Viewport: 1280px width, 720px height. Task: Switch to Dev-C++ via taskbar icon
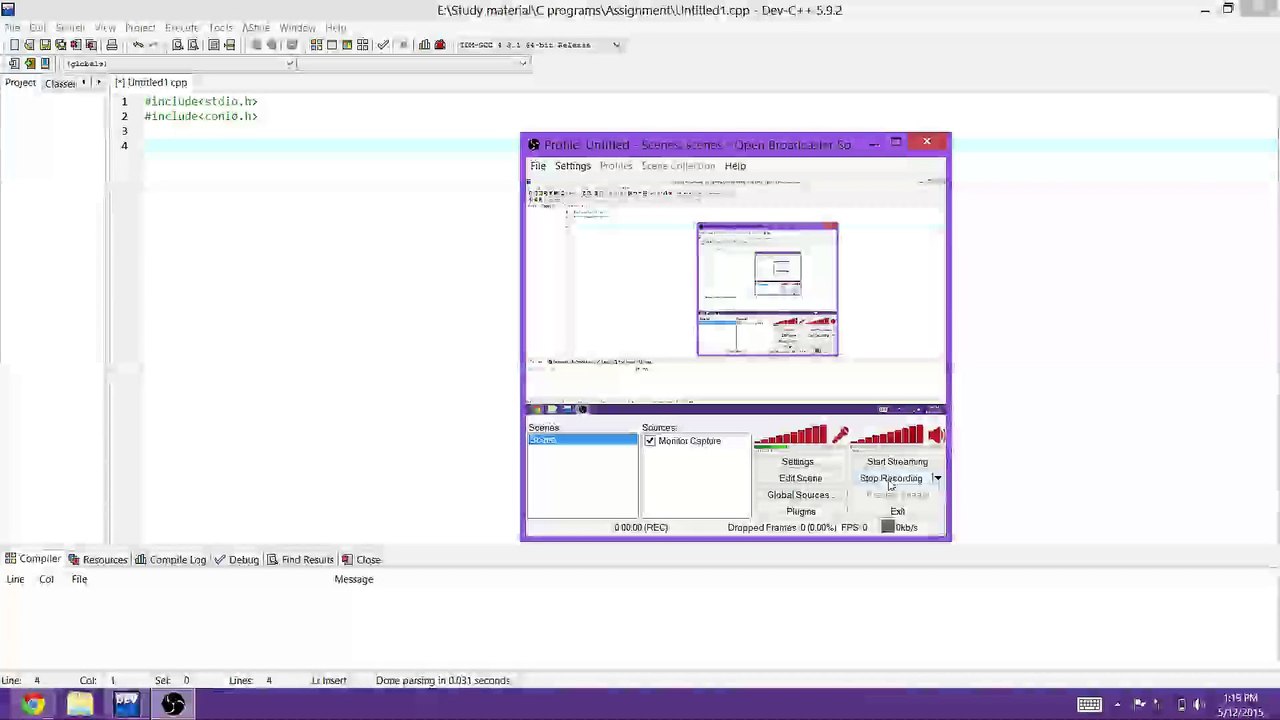click(x=126, y=705)
